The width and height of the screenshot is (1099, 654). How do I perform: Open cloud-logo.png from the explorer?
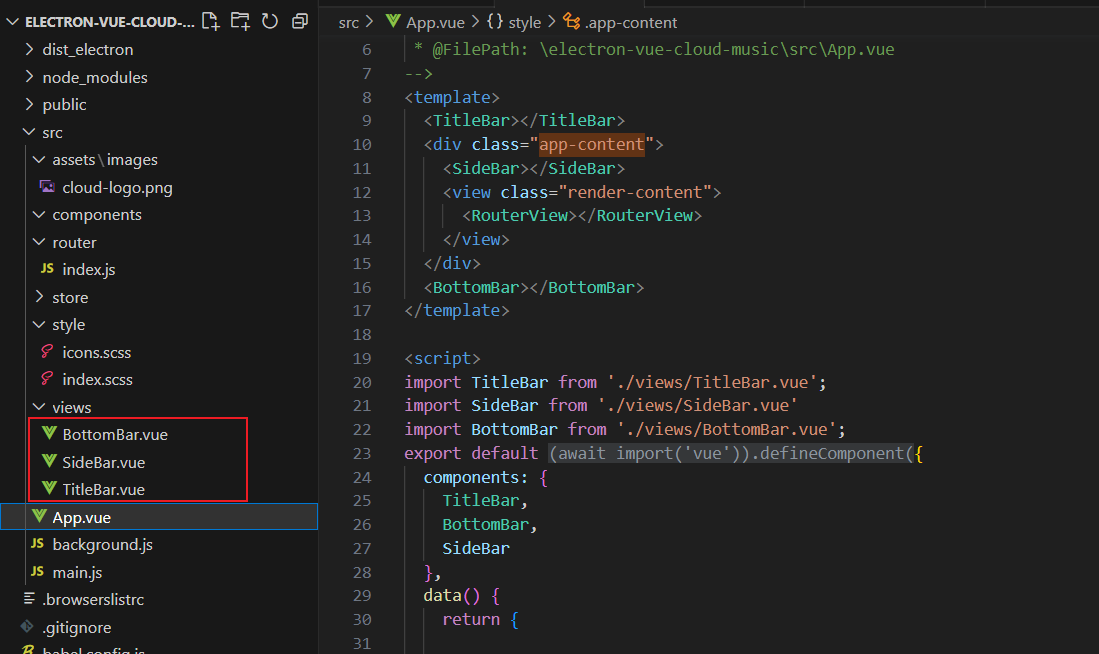point(117,187)
